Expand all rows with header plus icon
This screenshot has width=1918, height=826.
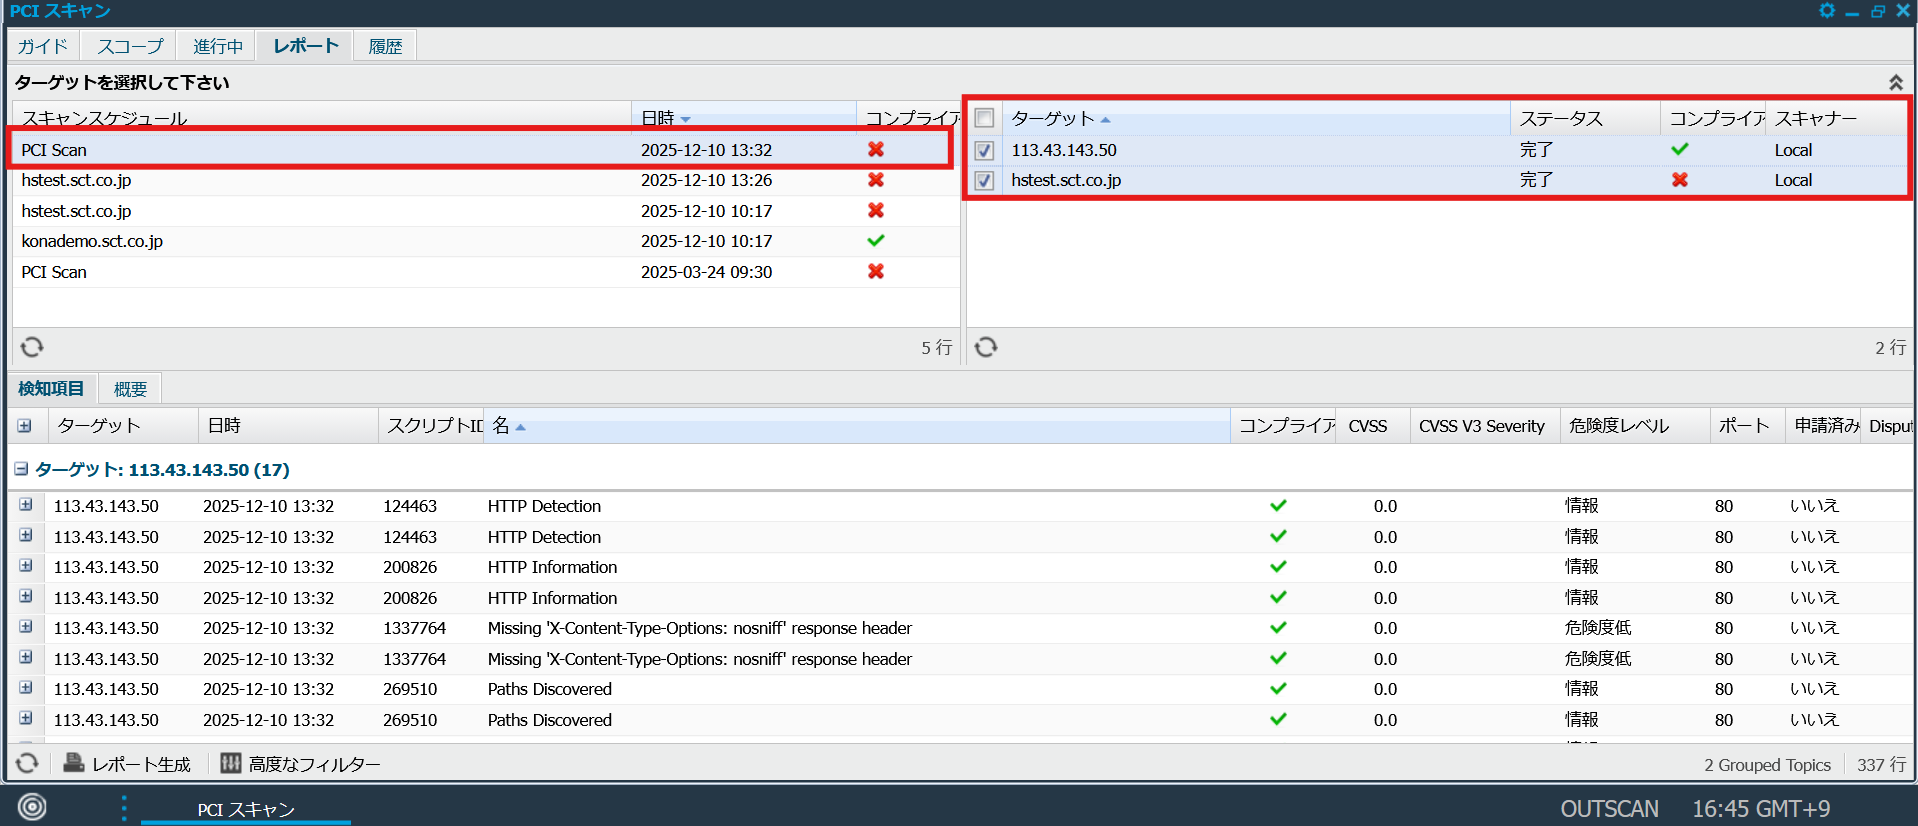[x=25, y=426]
